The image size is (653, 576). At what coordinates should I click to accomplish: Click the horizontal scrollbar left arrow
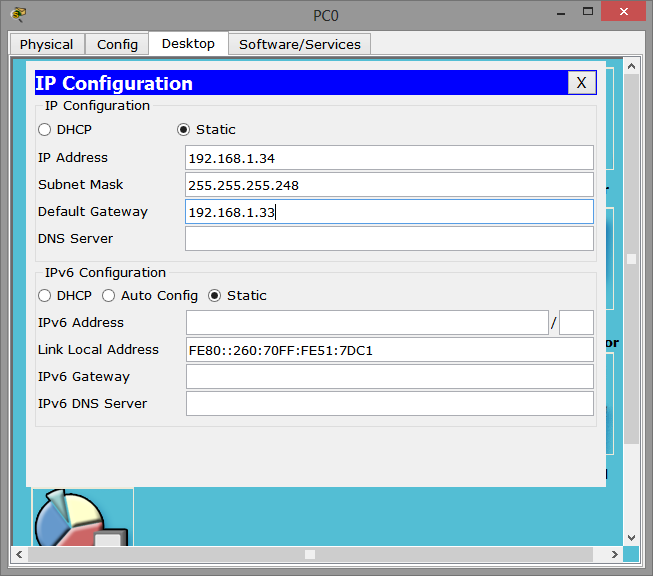tap(19, 554)
